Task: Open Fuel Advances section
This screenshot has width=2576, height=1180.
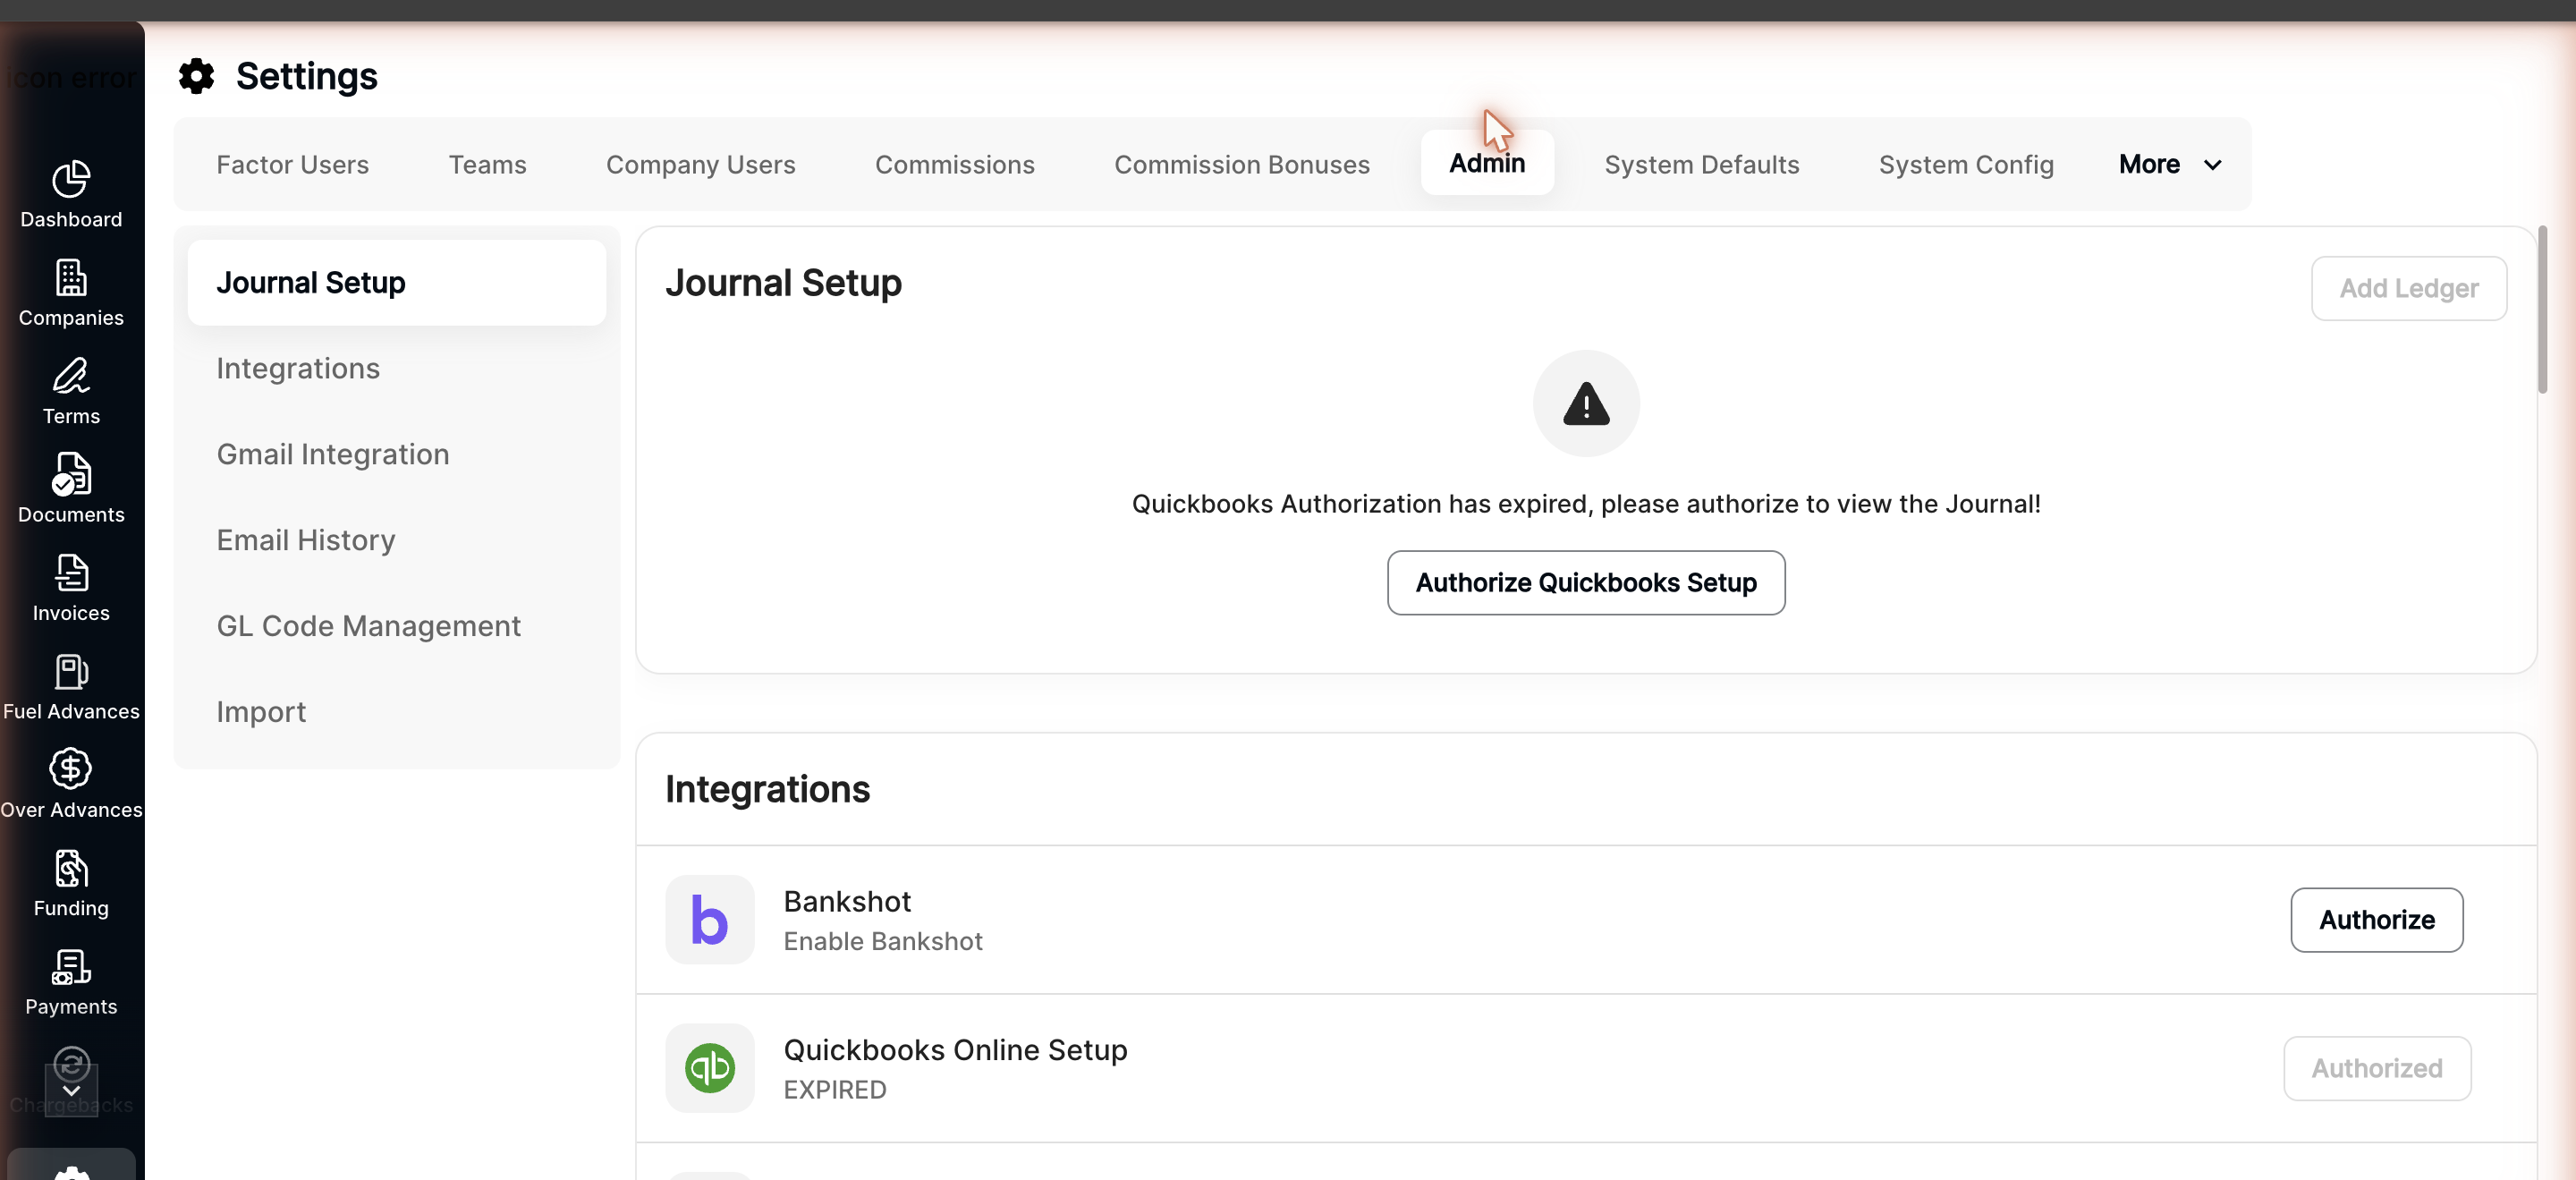Action: (x=71, y=687)
